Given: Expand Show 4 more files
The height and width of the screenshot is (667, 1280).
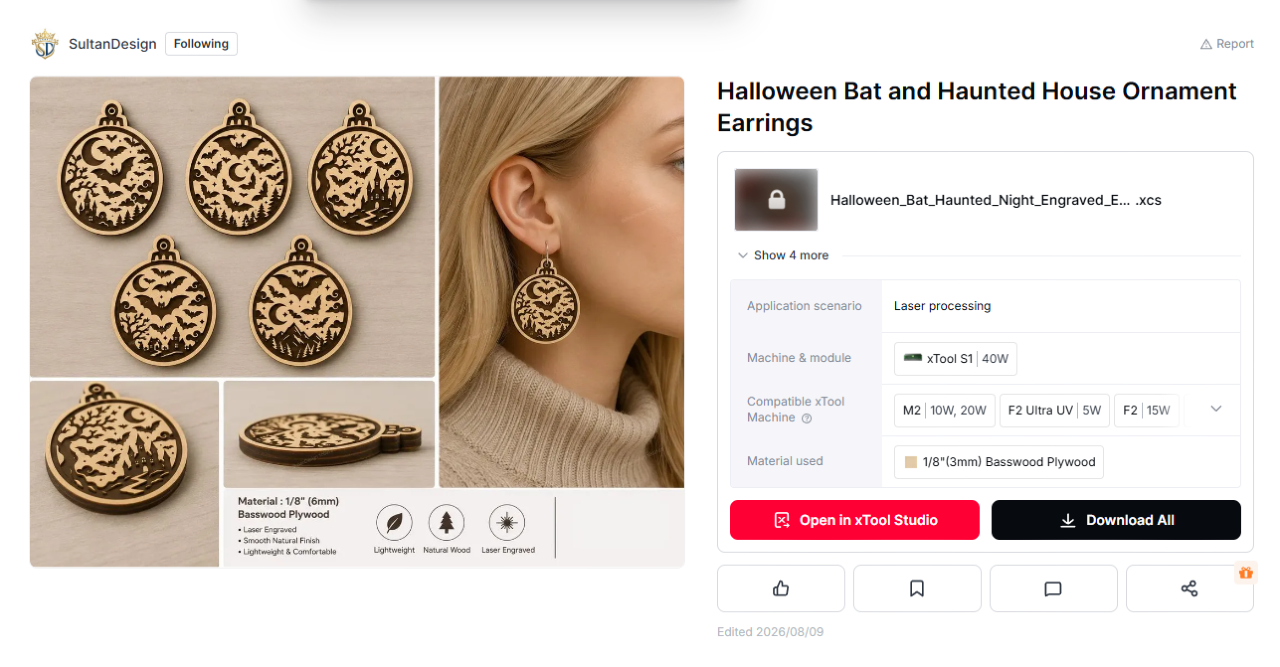Looking at the screenshot, I should click(x=783, y=255).
